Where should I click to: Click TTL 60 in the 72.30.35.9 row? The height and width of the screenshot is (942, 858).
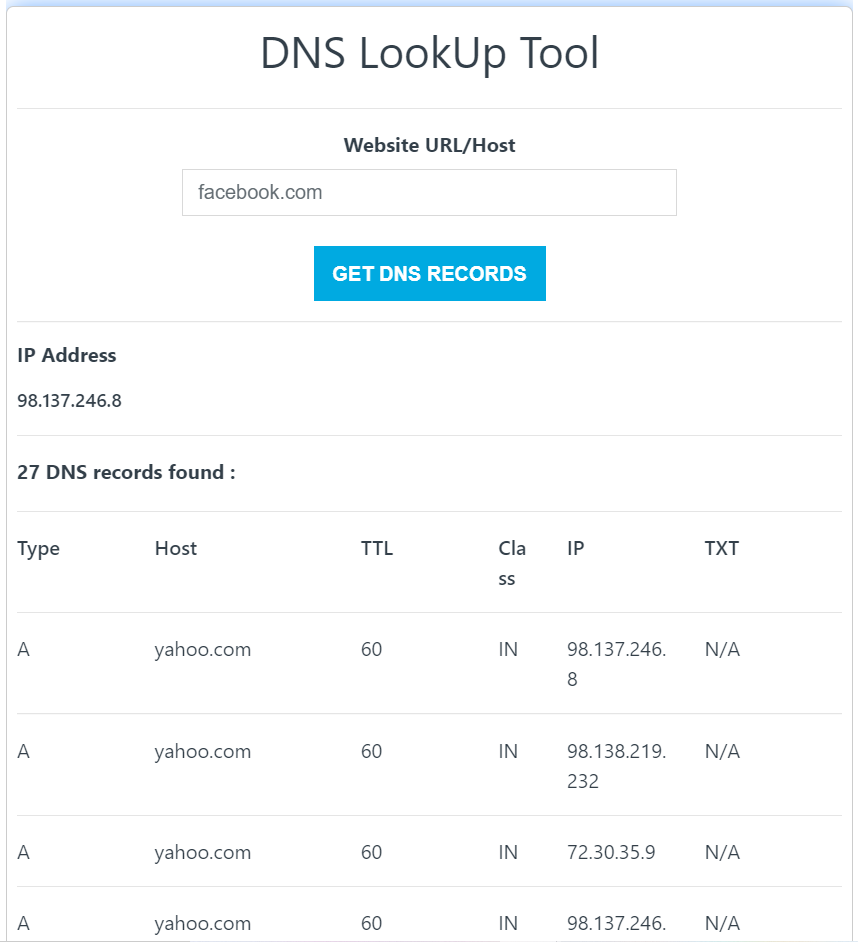371,852
